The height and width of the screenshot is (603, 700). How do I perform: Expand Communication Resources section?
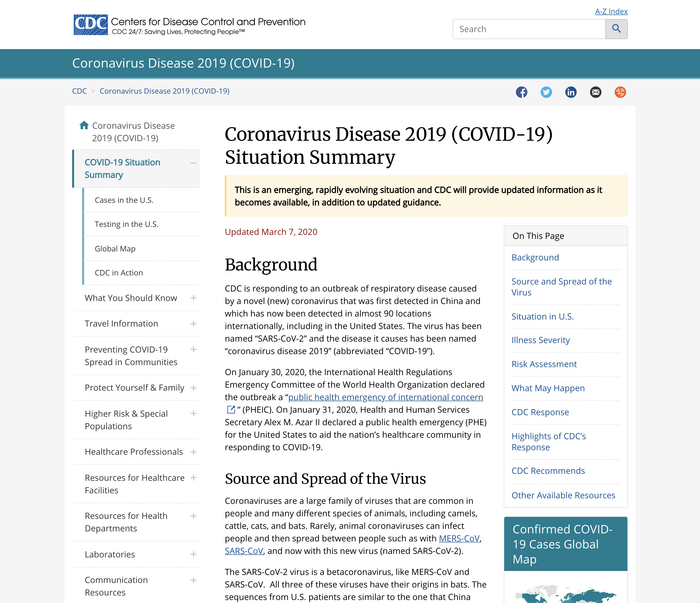(x=193, y=580)
